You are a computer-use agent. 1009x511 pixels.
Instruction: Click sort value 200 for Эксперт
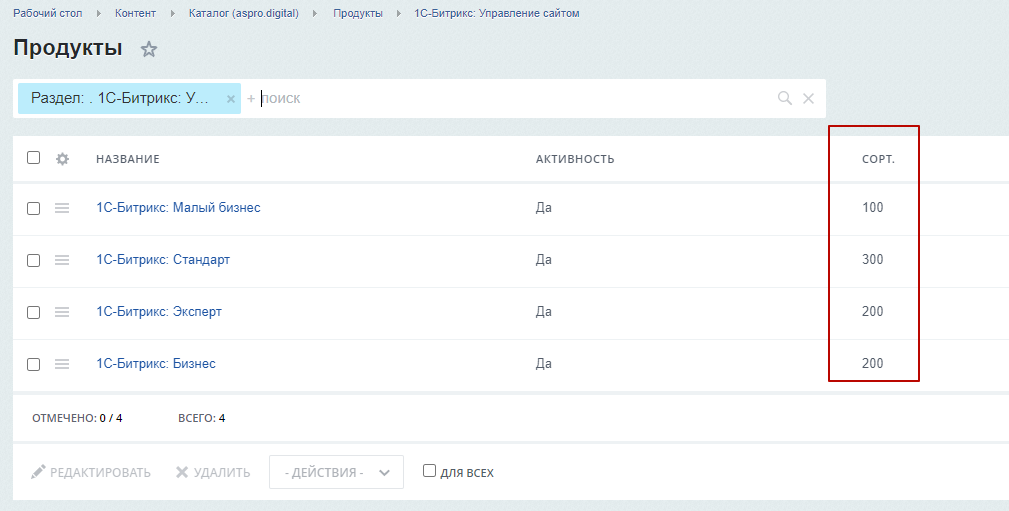[x=873, y=312]
